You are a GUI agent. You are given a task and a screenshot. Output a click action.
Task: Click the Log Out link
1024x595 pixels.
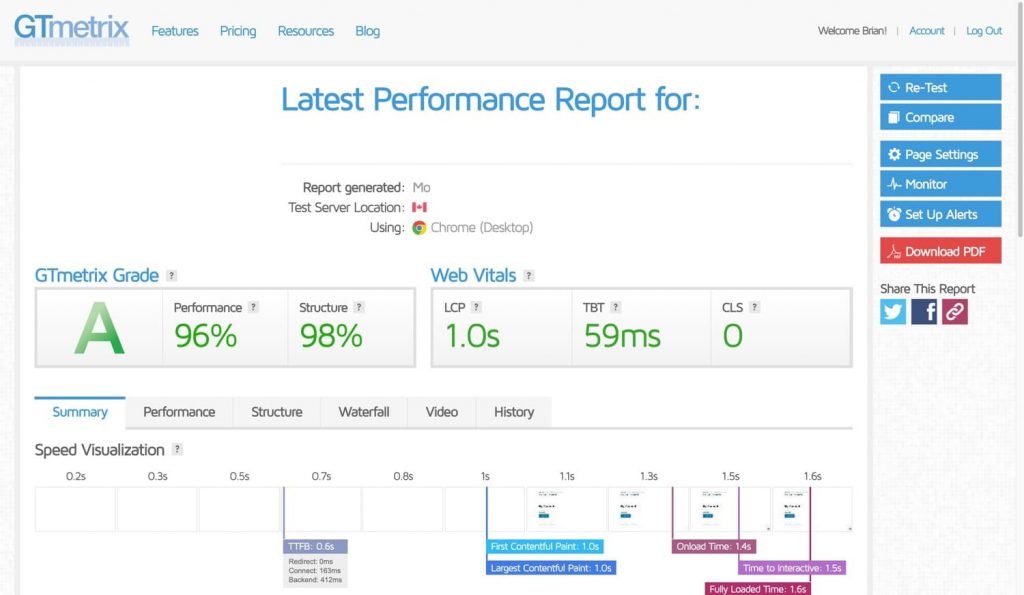(x=984, y=31)
